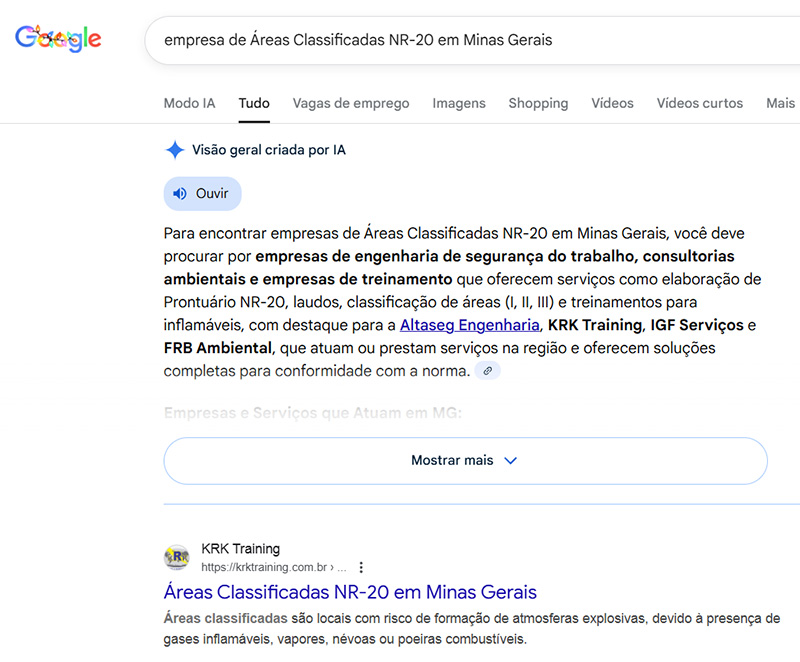800x662 pixels.
Task: Click the share link icon after the AI summary
Action: coord(487,370)
